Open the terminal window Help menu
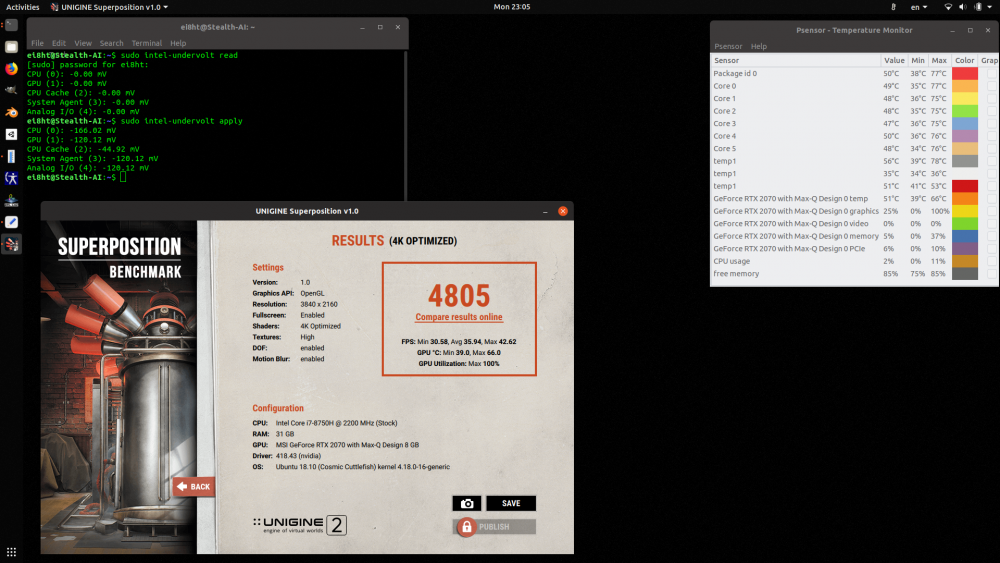The image size is (1000, 563). 178,43
